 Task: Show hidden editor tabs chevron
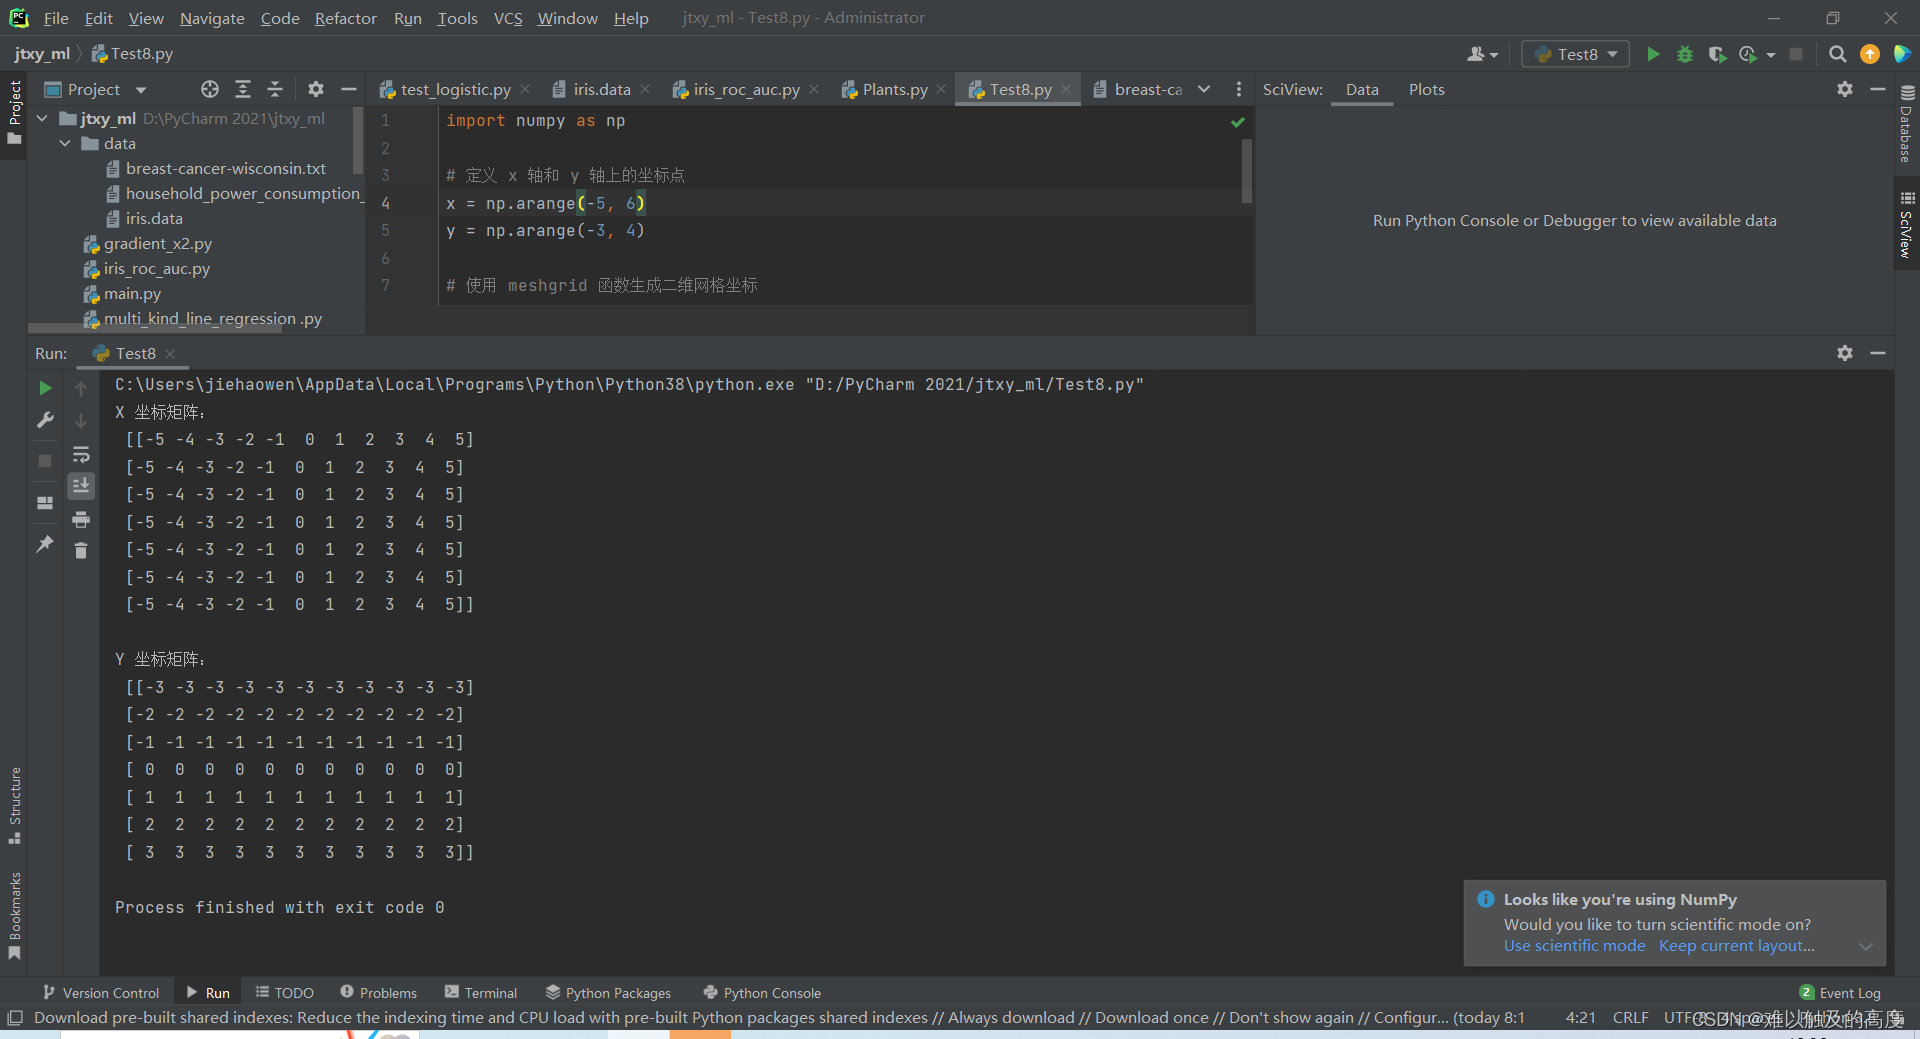coord(1204,89)
